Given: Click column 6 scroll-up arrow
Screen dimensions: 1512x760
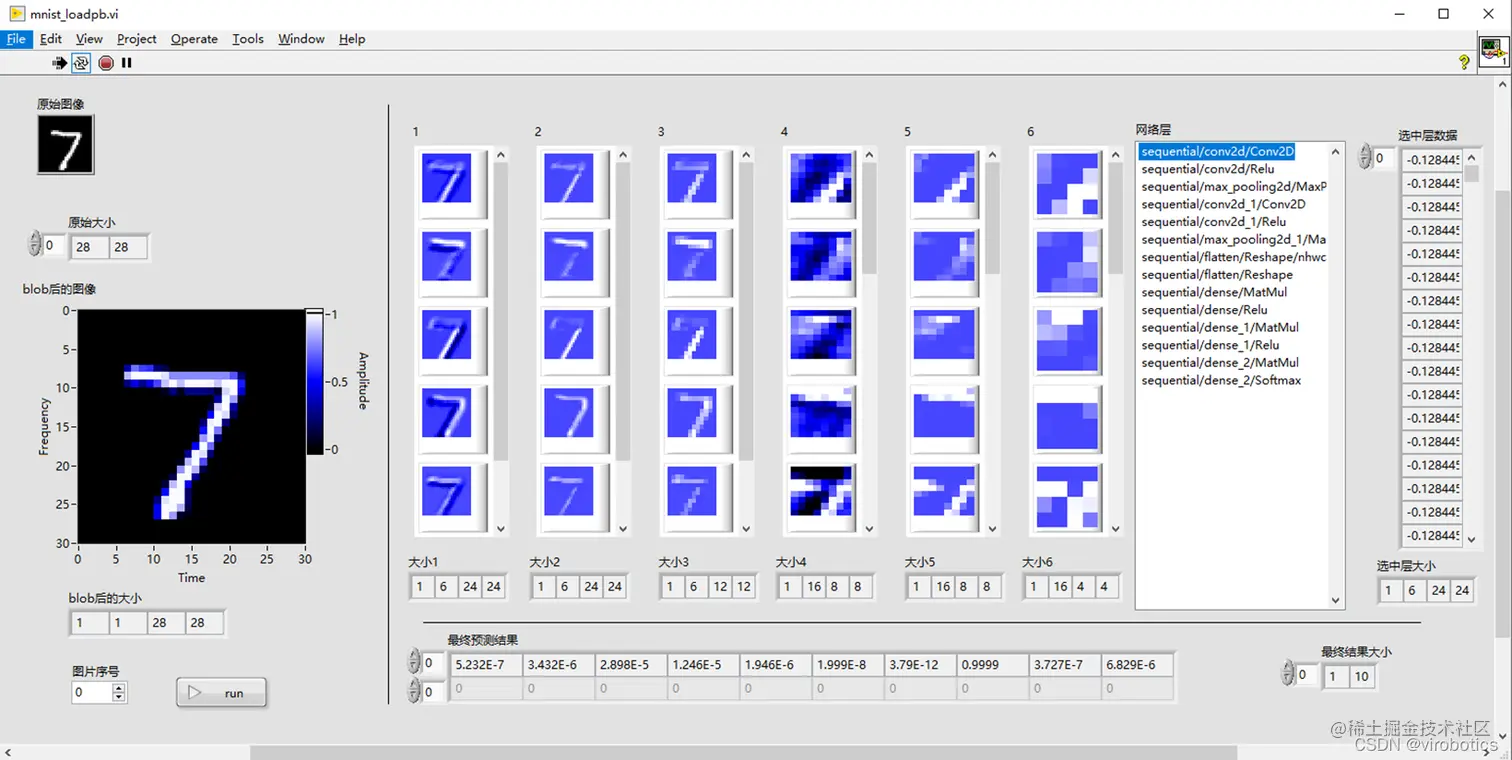Looking at the screenshot, I should (x=1115, y=154).
